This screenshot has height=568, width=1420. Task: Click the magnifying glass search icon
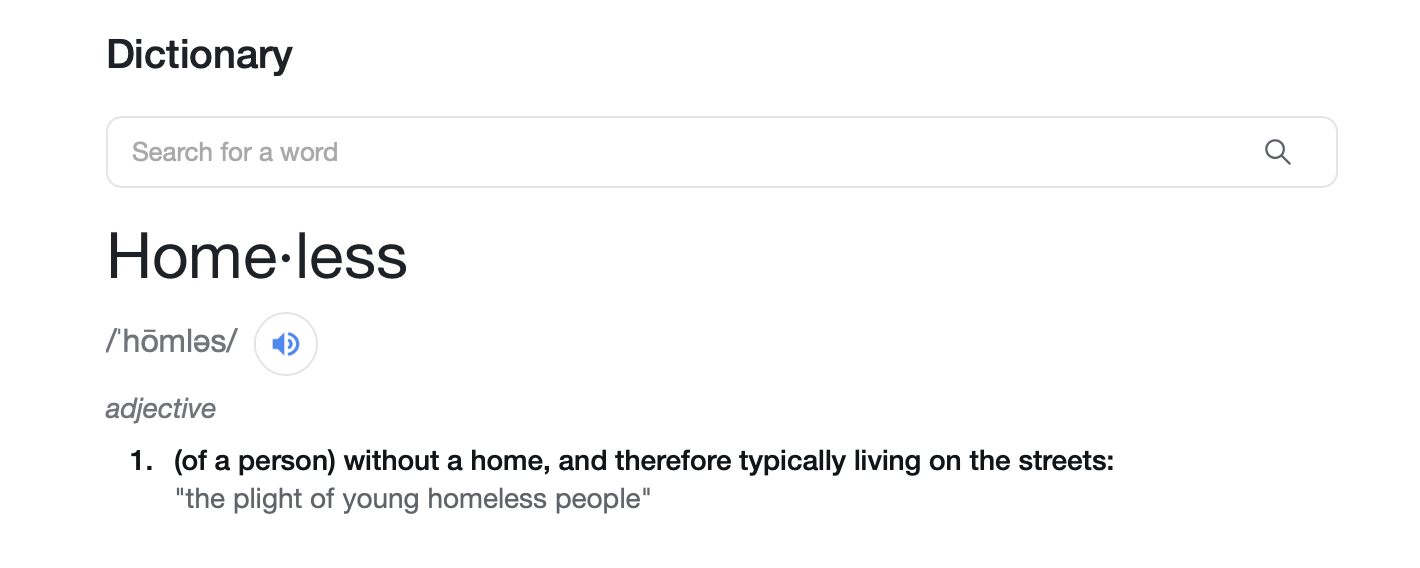1277,152
